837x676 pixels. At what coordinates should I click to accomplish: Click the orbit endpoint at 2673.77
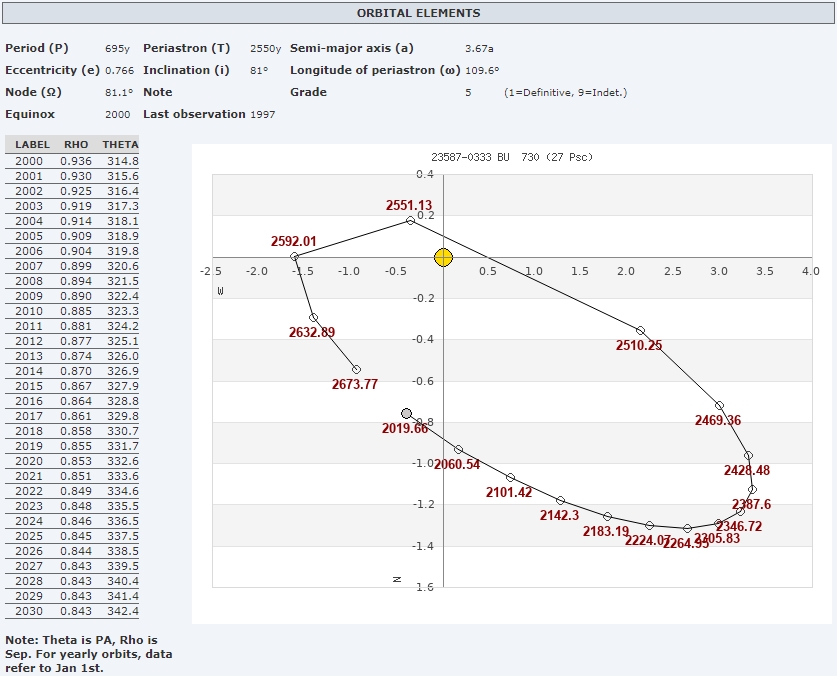(x=356, y=369)
